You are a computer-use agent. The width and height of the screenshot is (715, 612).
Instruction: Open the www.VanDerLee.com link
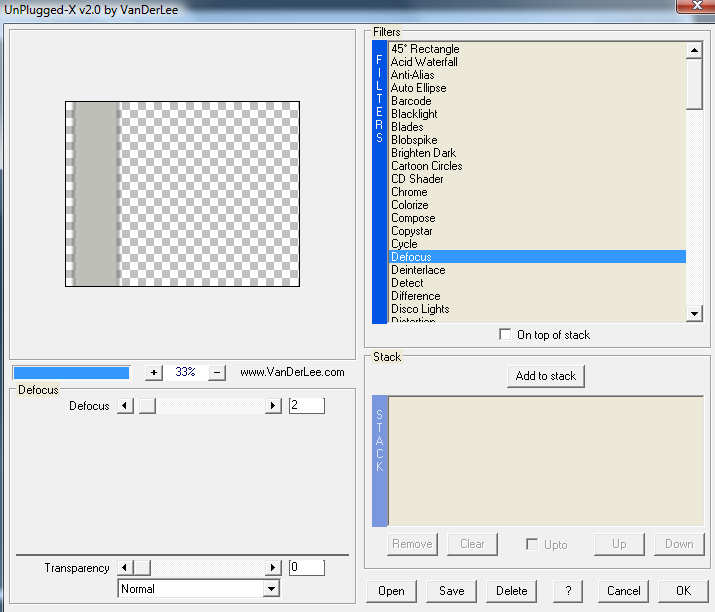point(292,372)
